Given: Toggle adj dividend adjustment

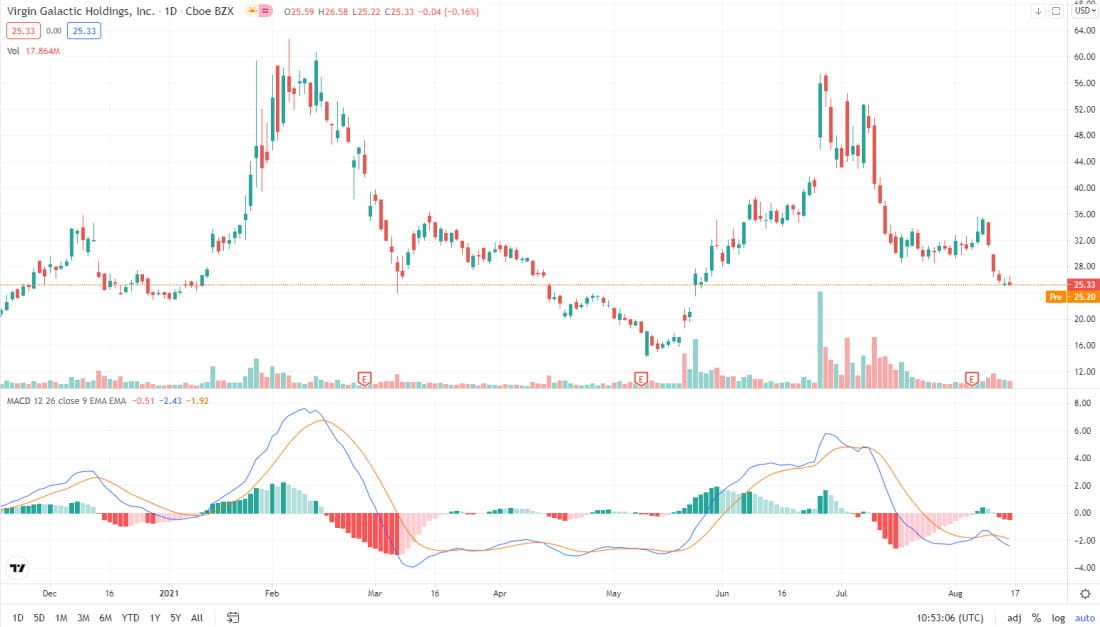Looking at the screenshot, I should (x=1014, y=618).
